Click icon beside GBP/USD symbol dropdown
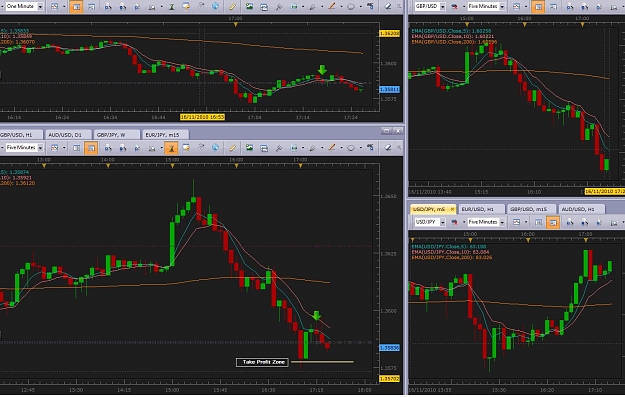Screen dimensions: 625x397 pyautogui.click(x=454, y=7)
